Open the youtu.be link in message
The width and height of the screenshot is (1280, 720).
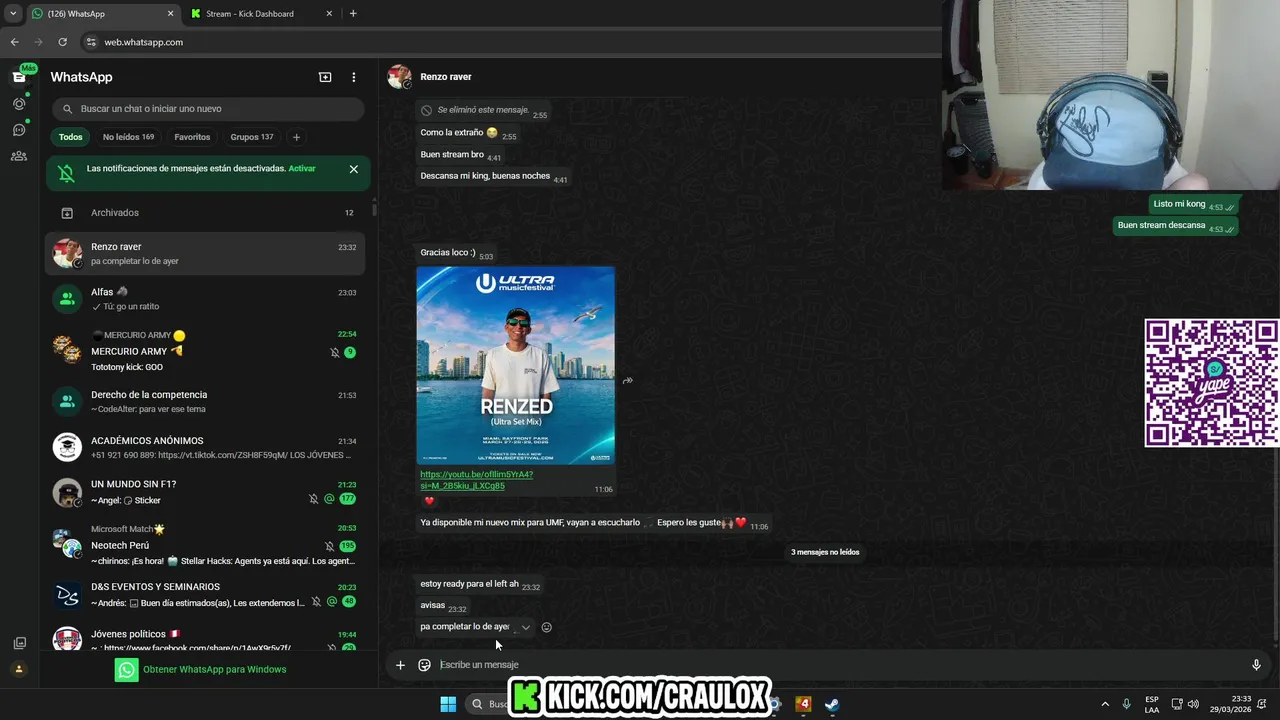pos(477,480)
